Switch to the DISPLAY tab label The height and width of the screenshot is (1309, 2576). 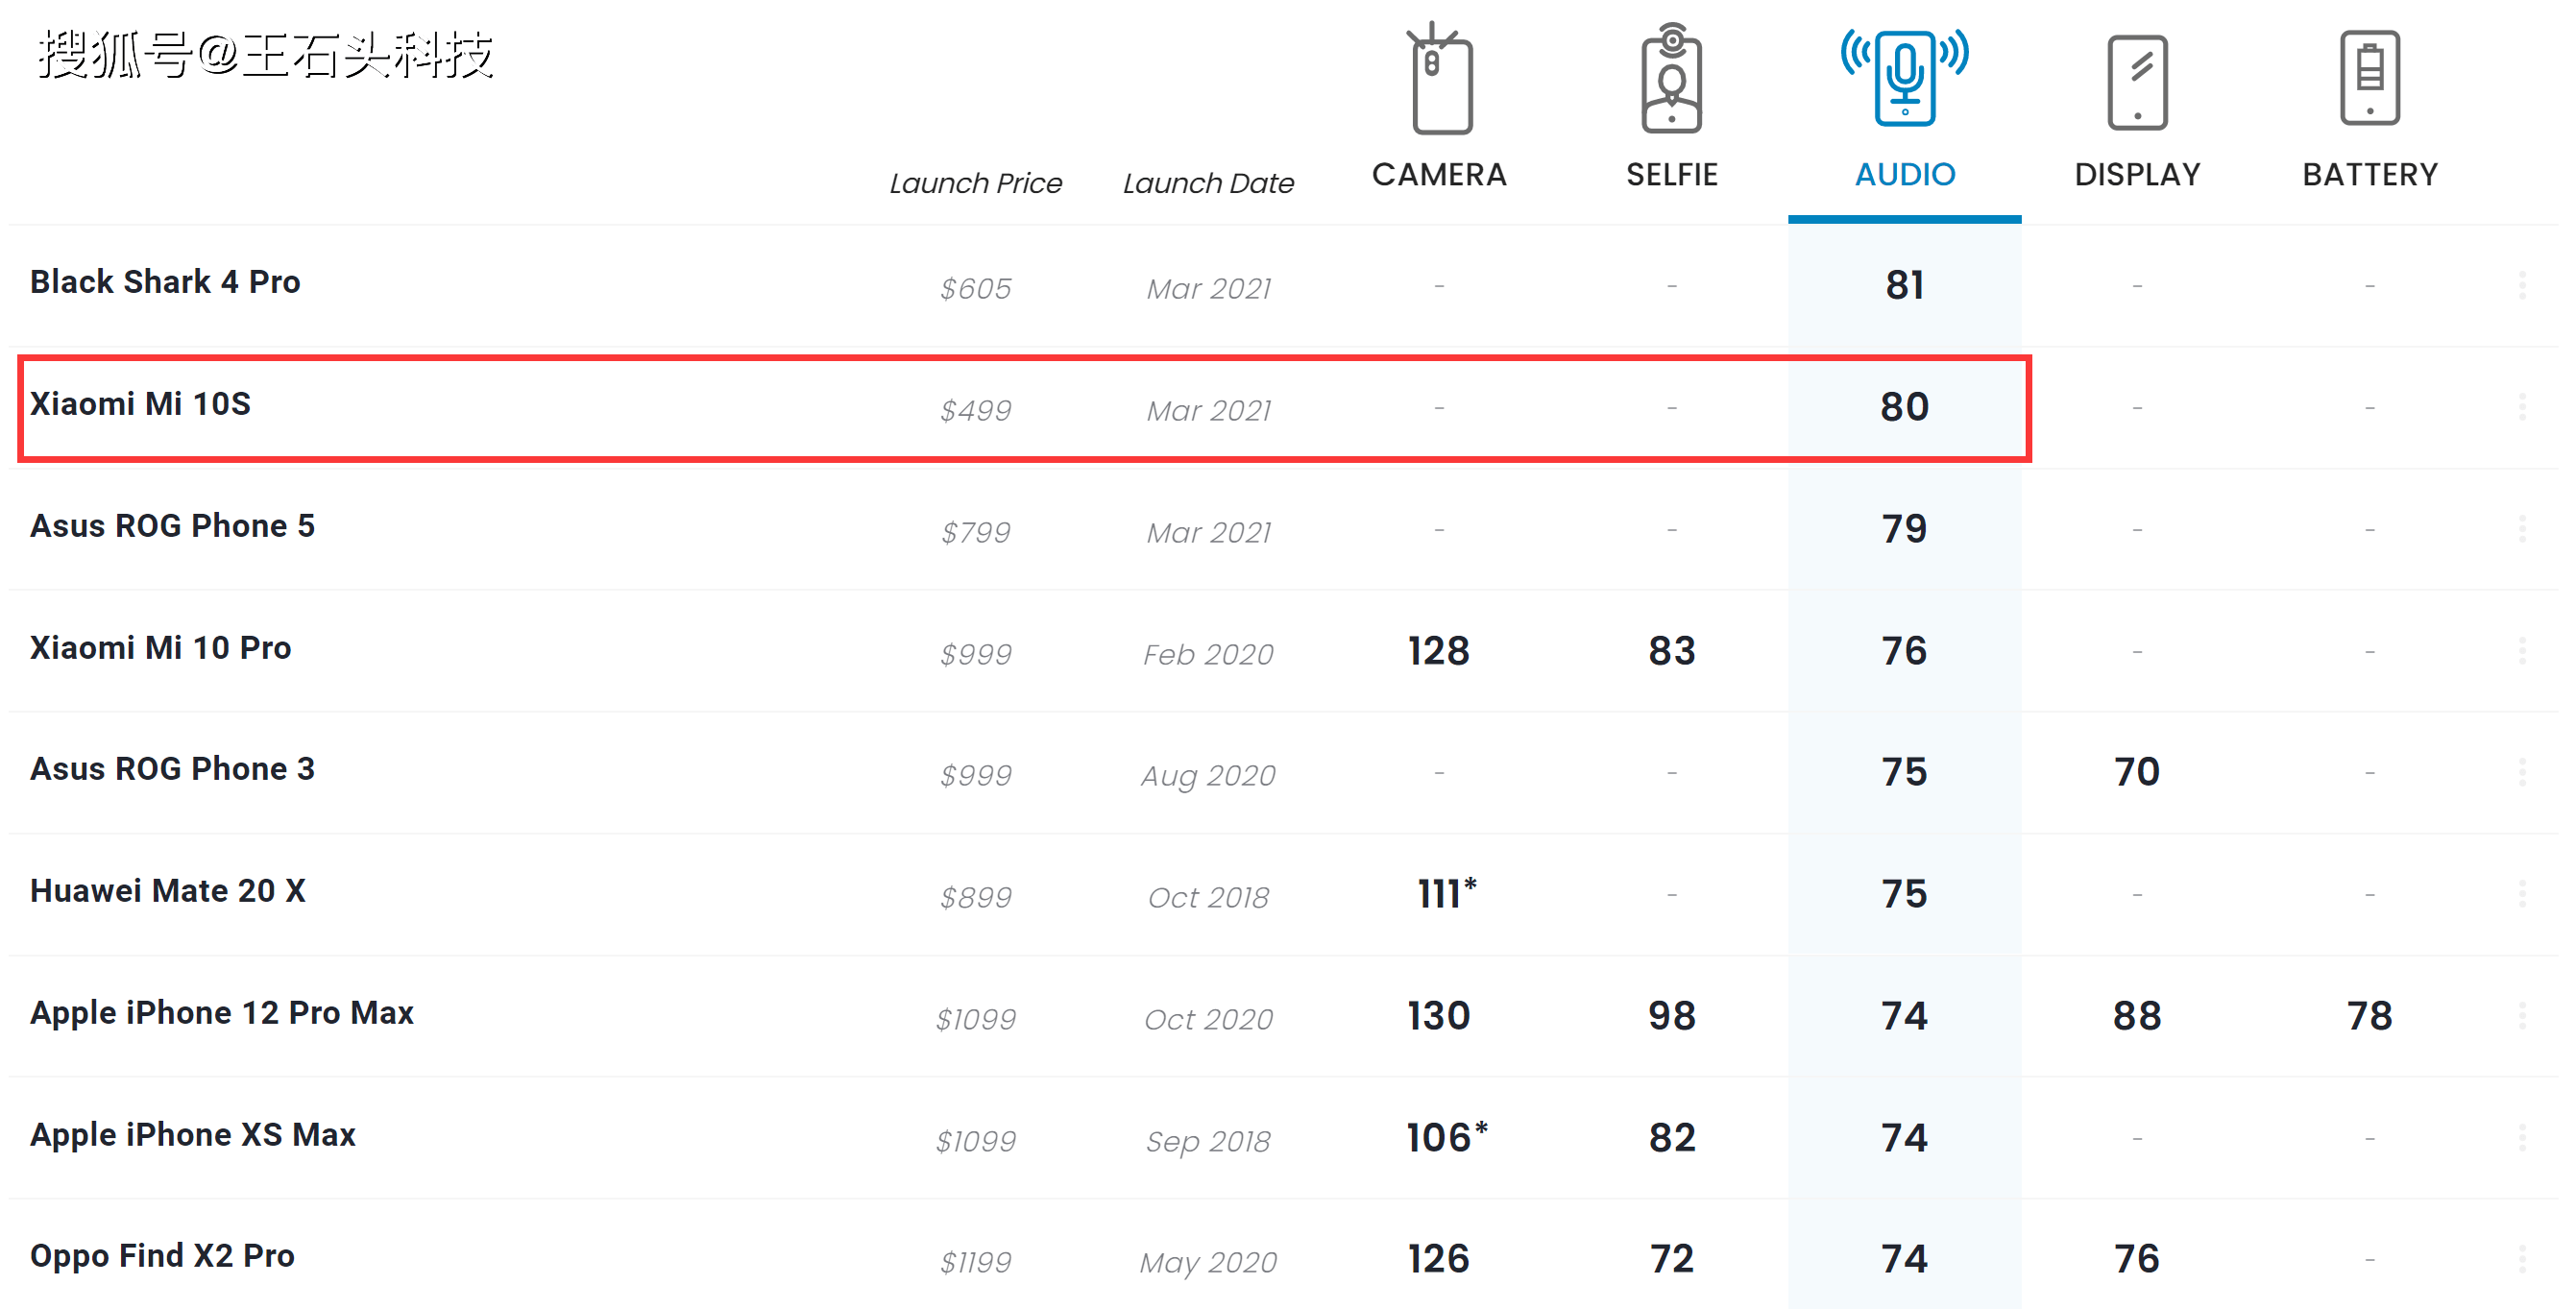click(x=2137, y=175)
